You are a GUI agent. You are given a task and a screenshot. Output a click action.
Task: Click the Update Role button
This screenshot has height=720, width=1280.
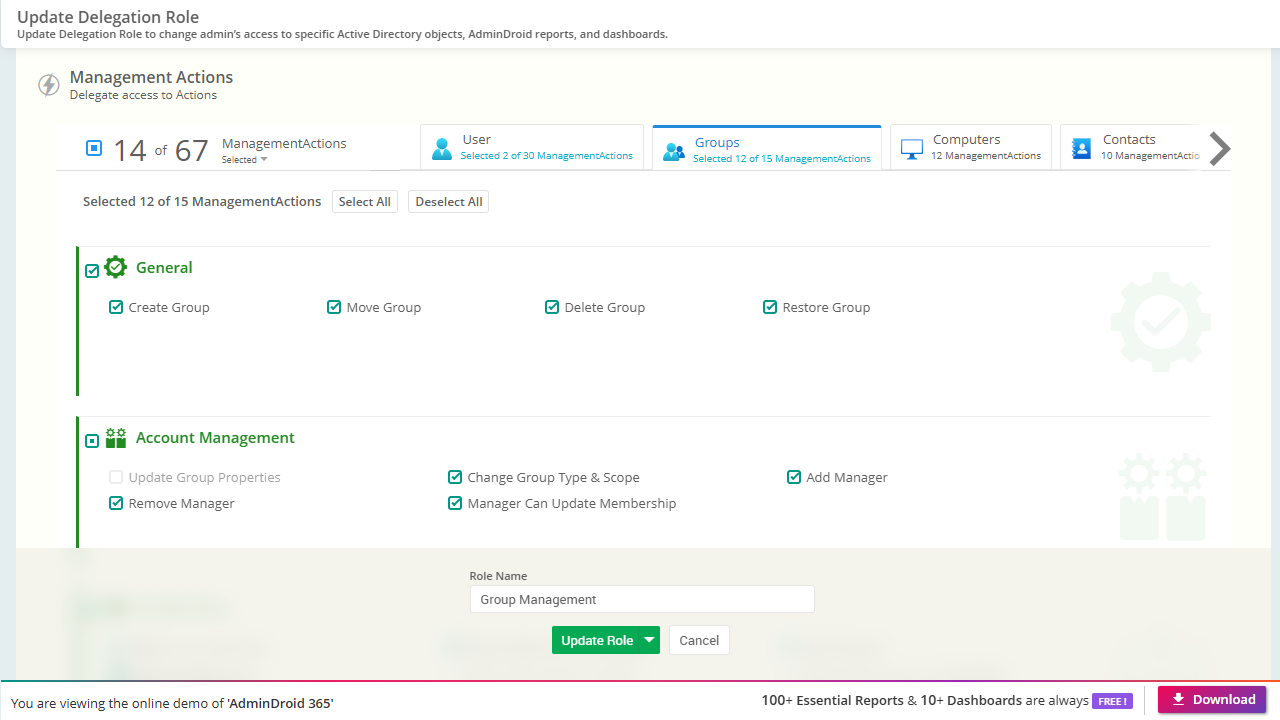tap(597, 640)
